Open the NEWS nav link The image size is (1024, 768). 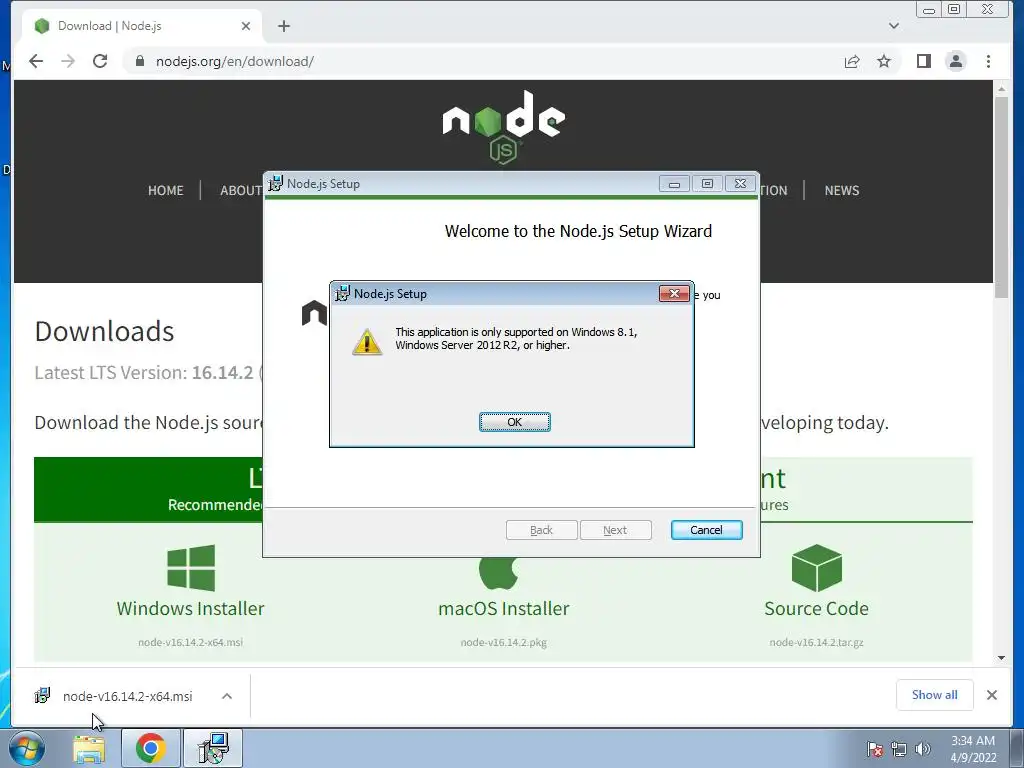pos(841,191)
